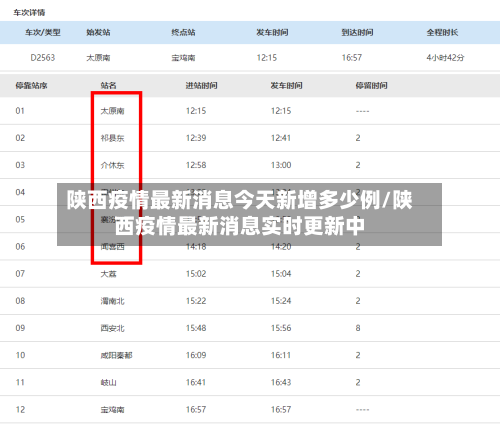Click the '车次/类型' column header

[x=43, y=32]
